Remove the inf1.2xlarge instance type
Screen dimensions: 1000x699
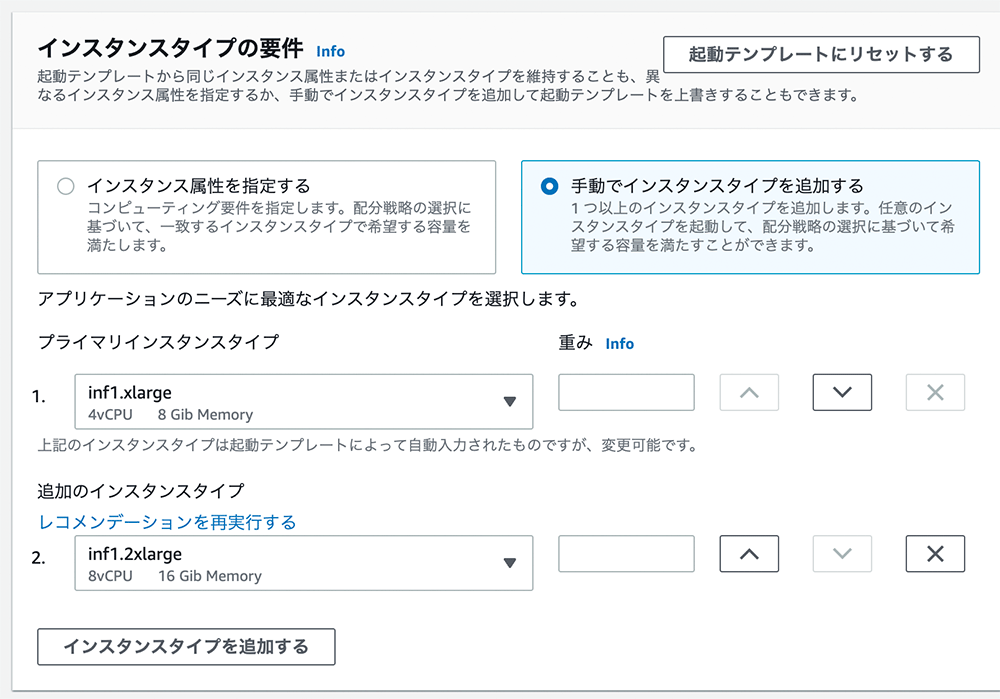pyautogui.click(x=935, y=554)
